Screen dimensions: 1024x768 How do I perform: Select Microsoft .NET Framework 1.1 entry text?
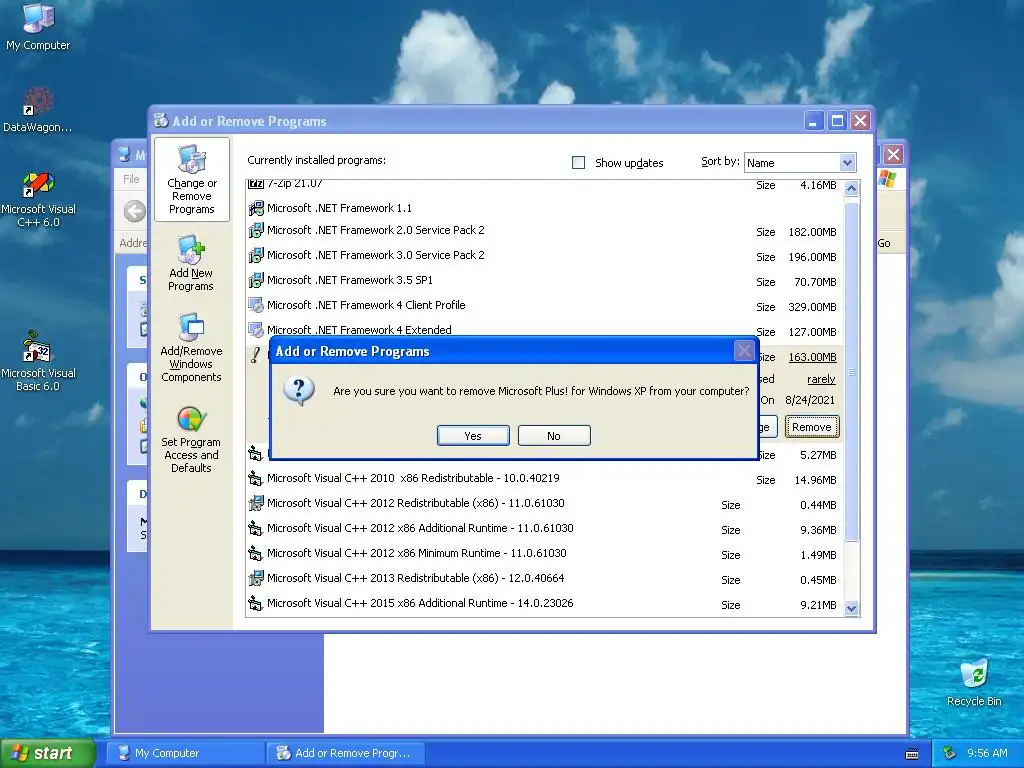340,208
